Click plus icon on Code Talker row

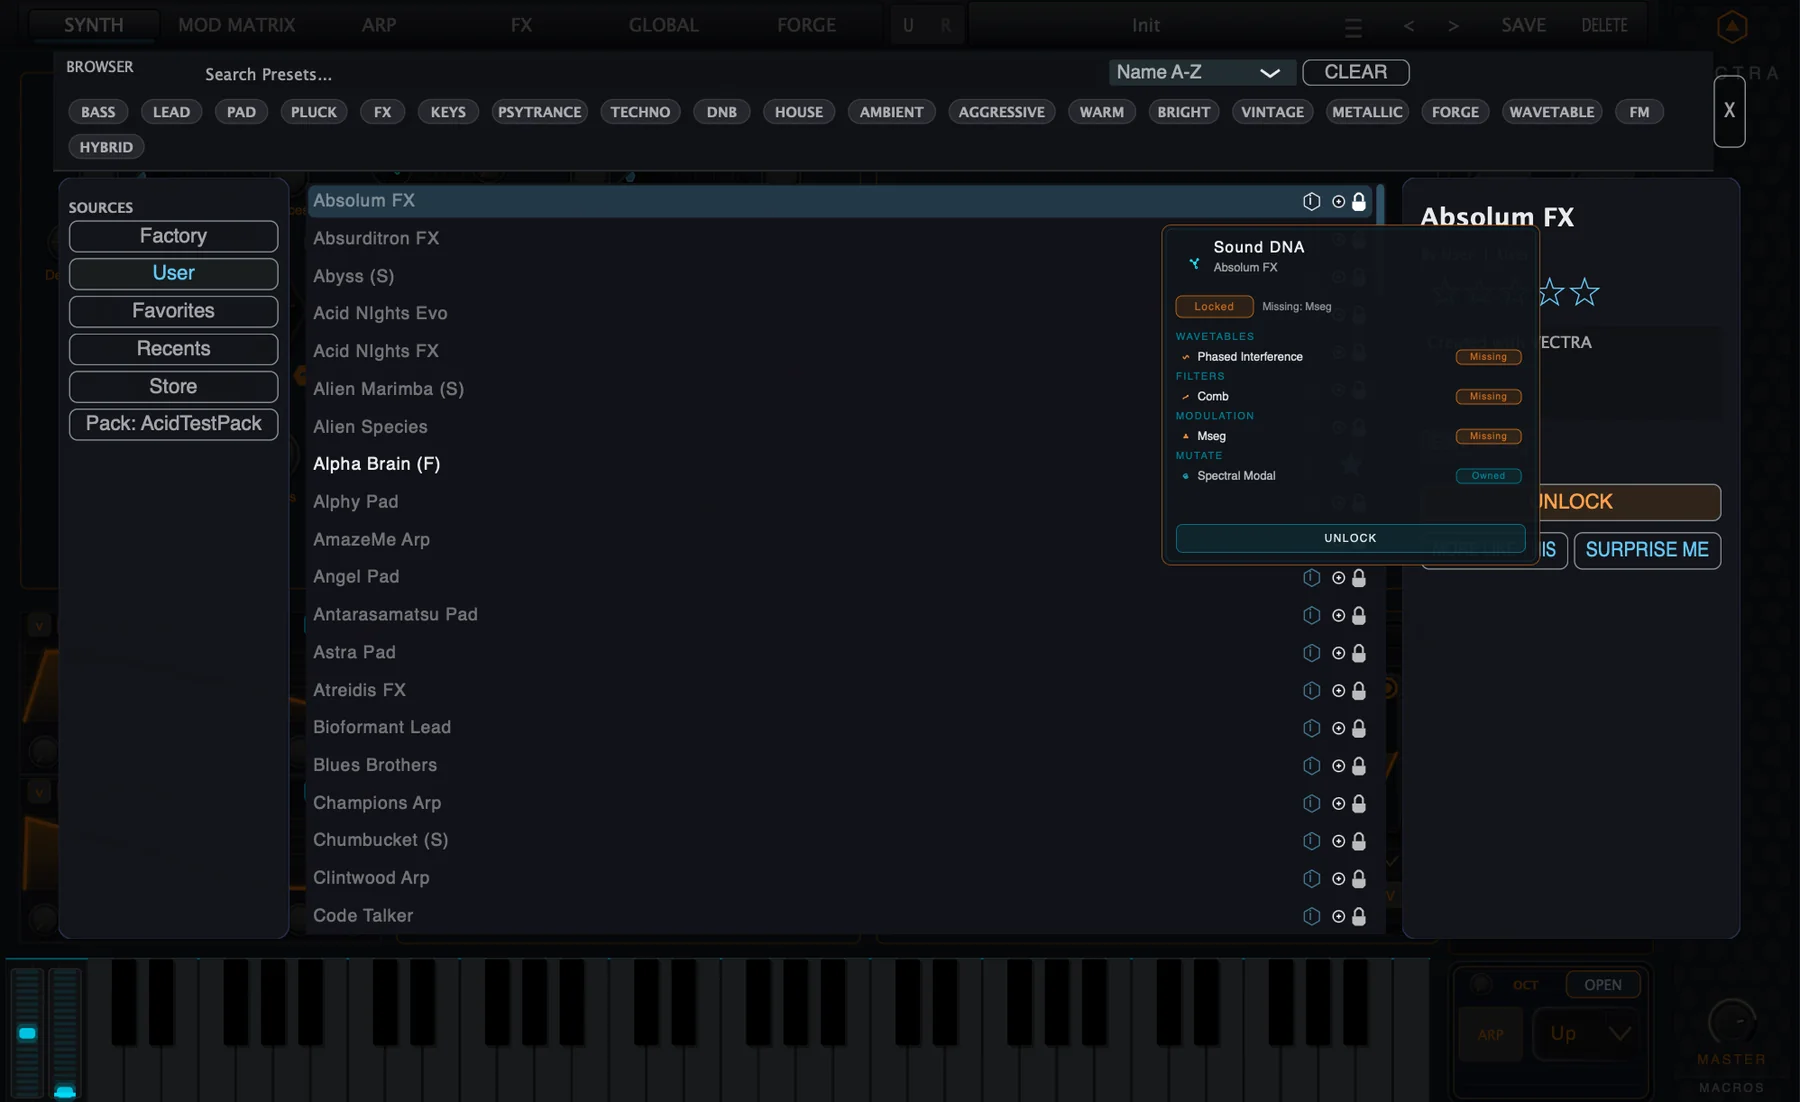(1338, 917)
